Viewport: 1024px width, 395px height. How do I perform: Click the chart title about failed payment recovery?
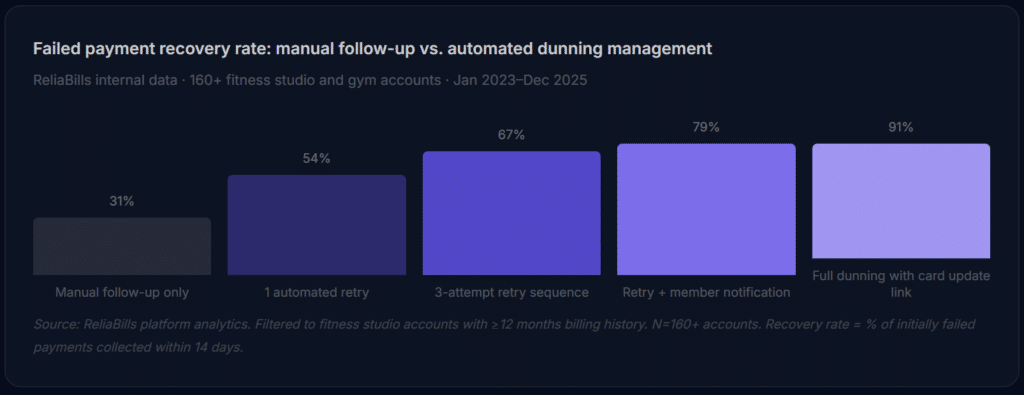pos(372,49)
